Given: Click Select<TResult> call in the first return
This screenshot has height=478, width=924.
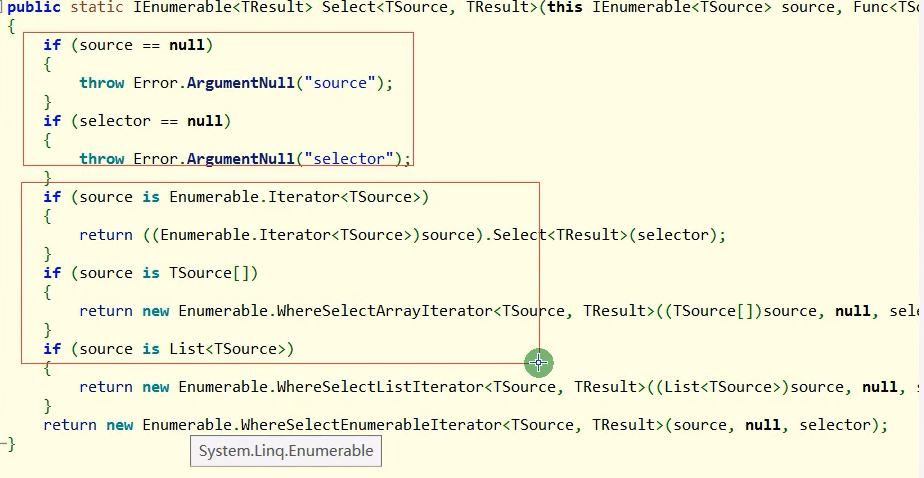Looking at the screenshot, I should pyautogui.click(x=560, y=235).
